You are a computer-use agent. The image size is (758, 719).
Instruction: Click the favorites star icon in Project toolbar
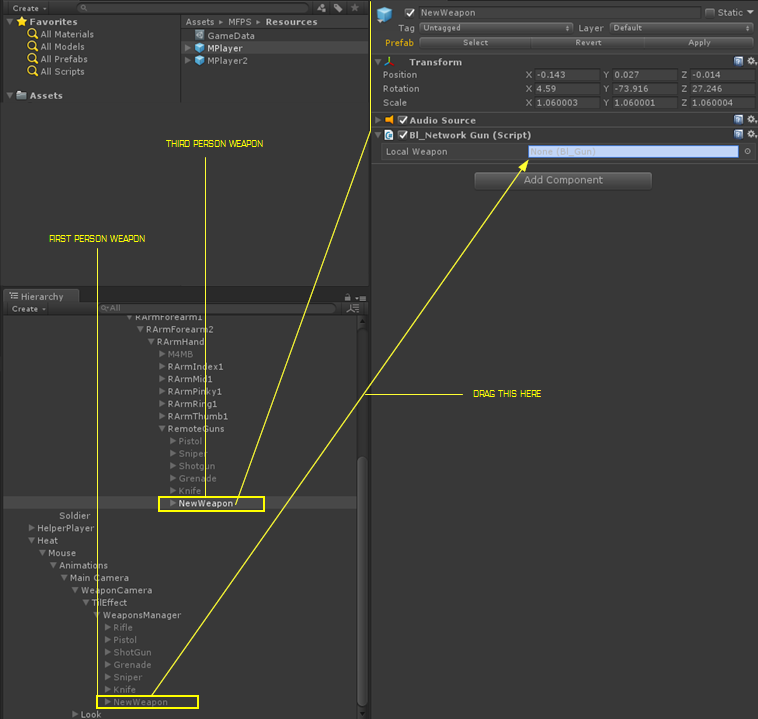click(354, 8)
